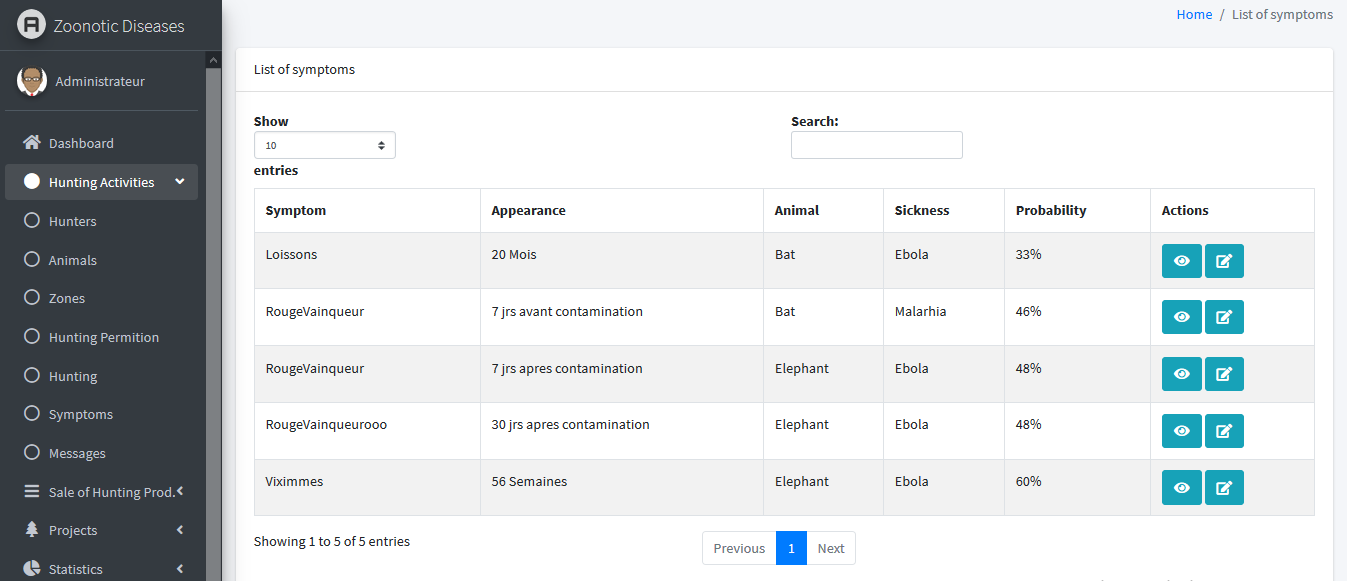View details of the Viximmes symptom
Image resolution: width=1348 pixels, height=581 pixels.
[1181, 488]
